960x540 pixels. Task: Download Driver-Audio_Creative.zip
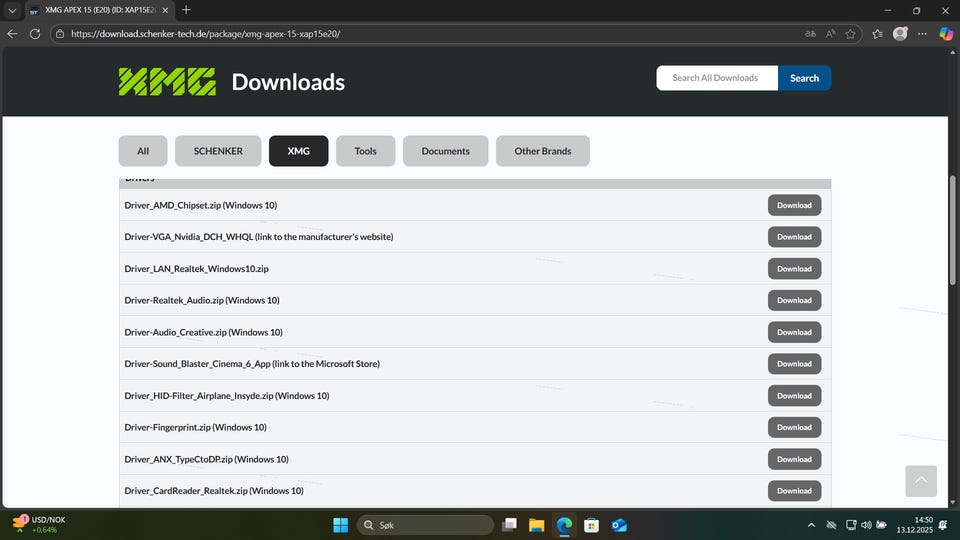point(795,332)
